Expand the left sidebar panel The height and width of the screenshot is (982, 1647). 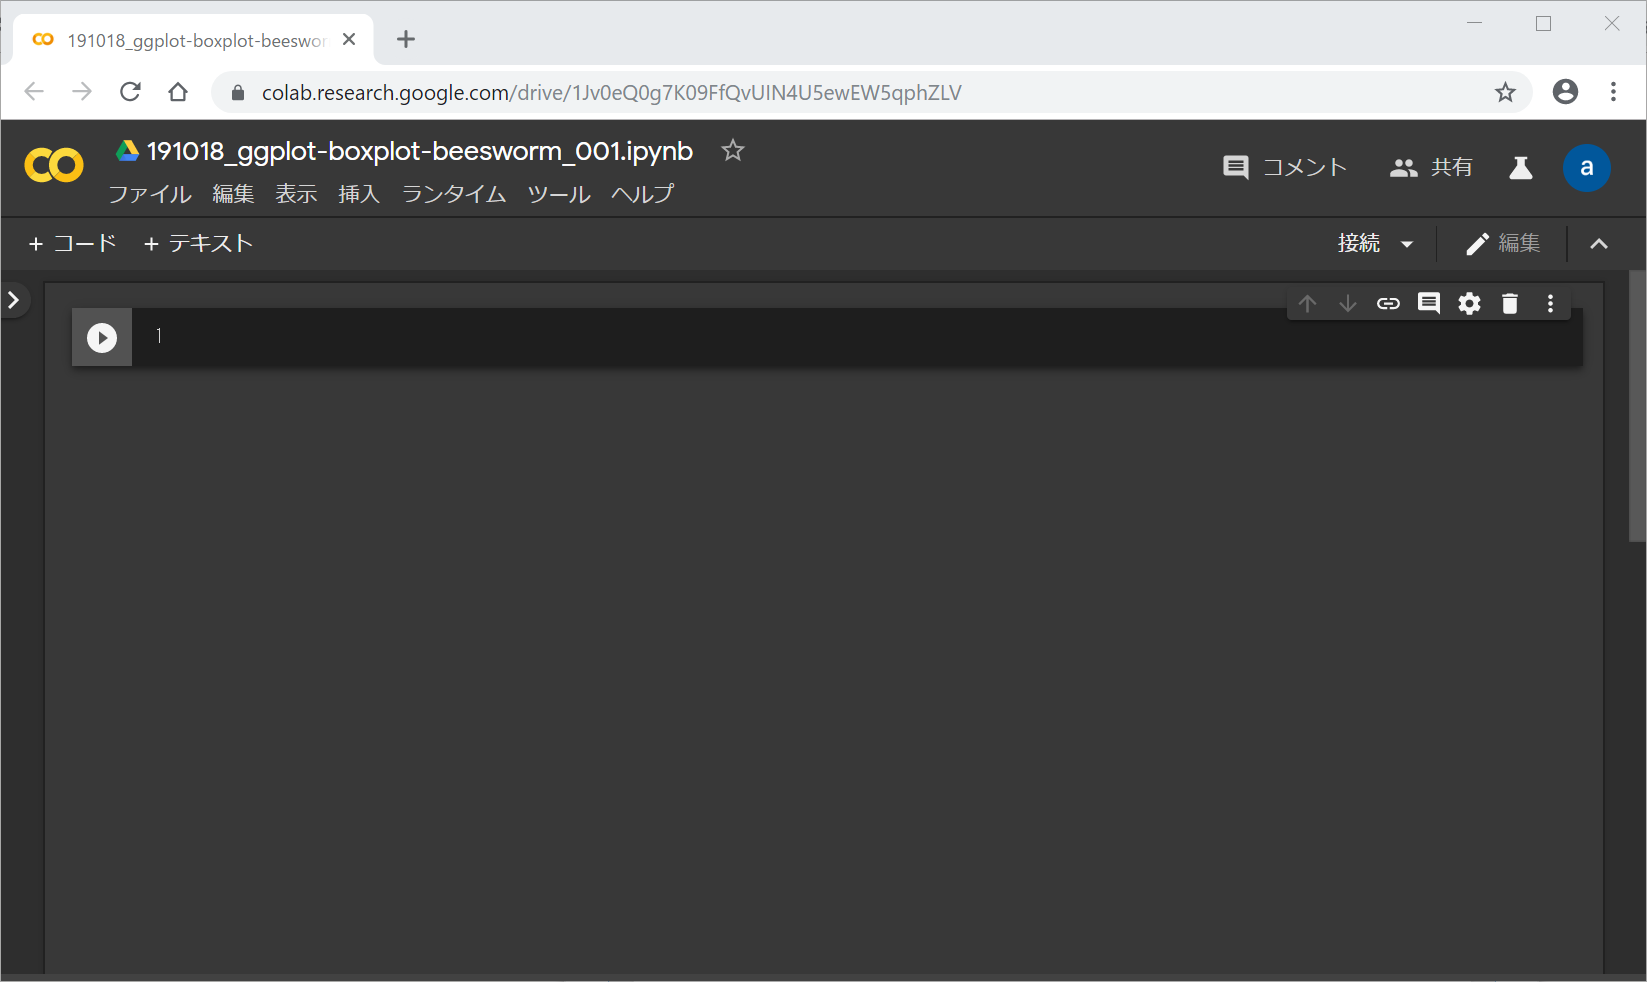pos(14,300)
